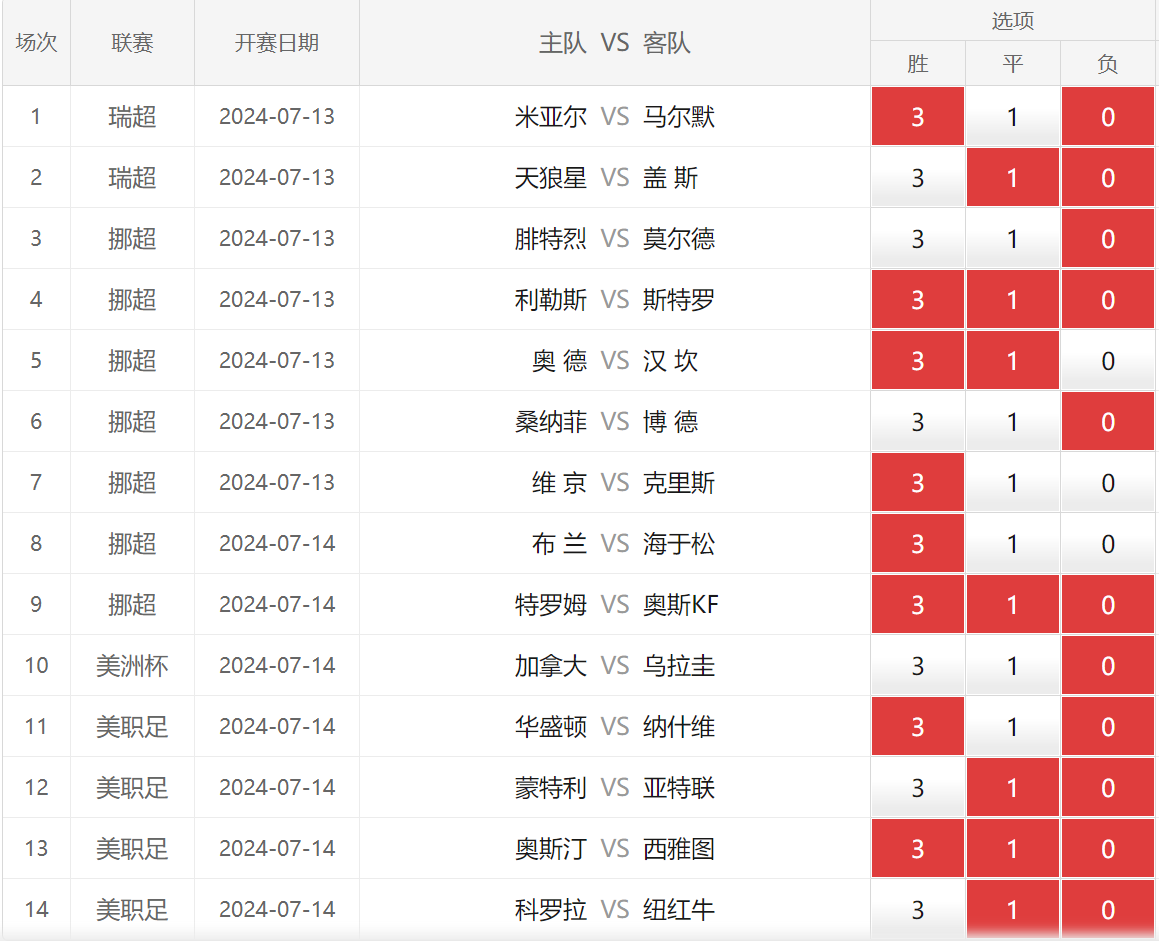Toggle loss option 0 for 蒙特利 VS 亚特联
The image size is (1159, 945).
[1107, 788]
